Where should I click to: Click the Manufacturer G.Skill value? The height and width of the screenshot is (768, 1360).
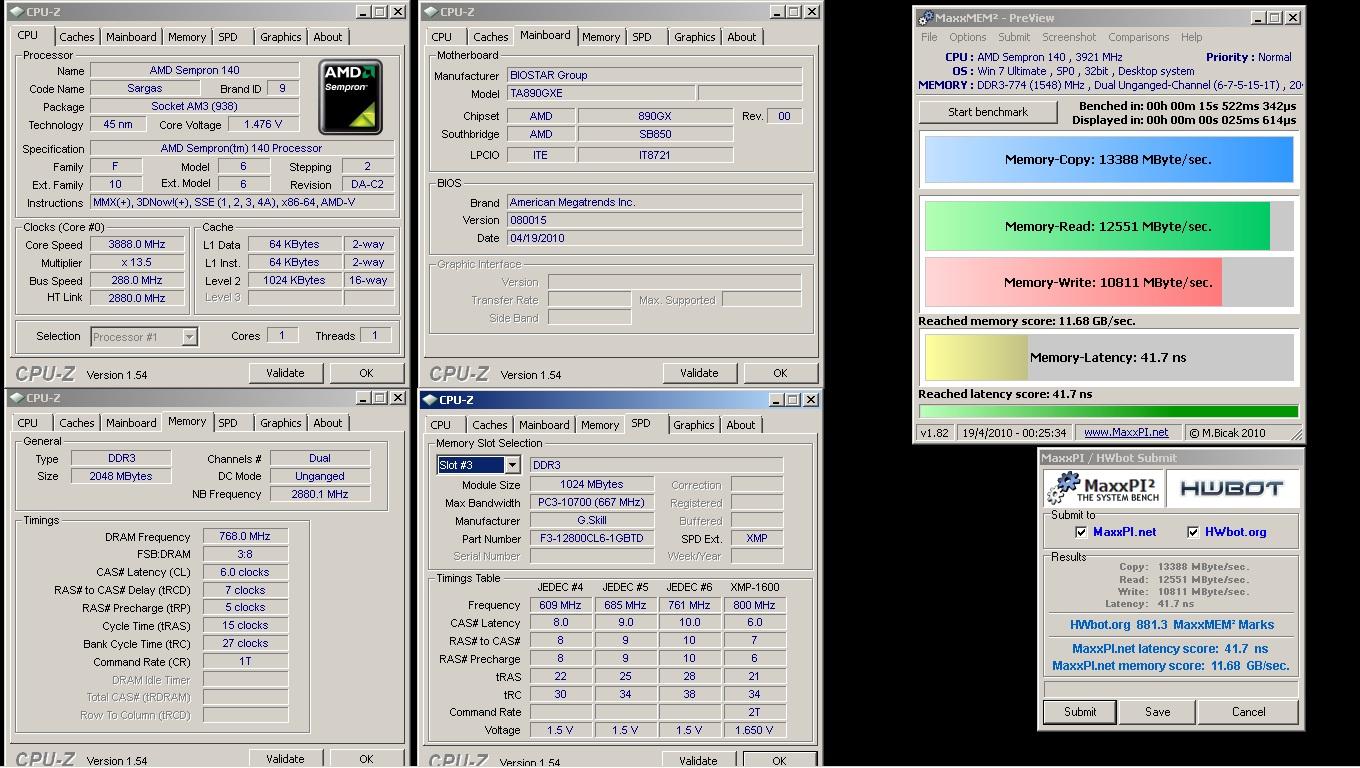click(x=592, y=520)
